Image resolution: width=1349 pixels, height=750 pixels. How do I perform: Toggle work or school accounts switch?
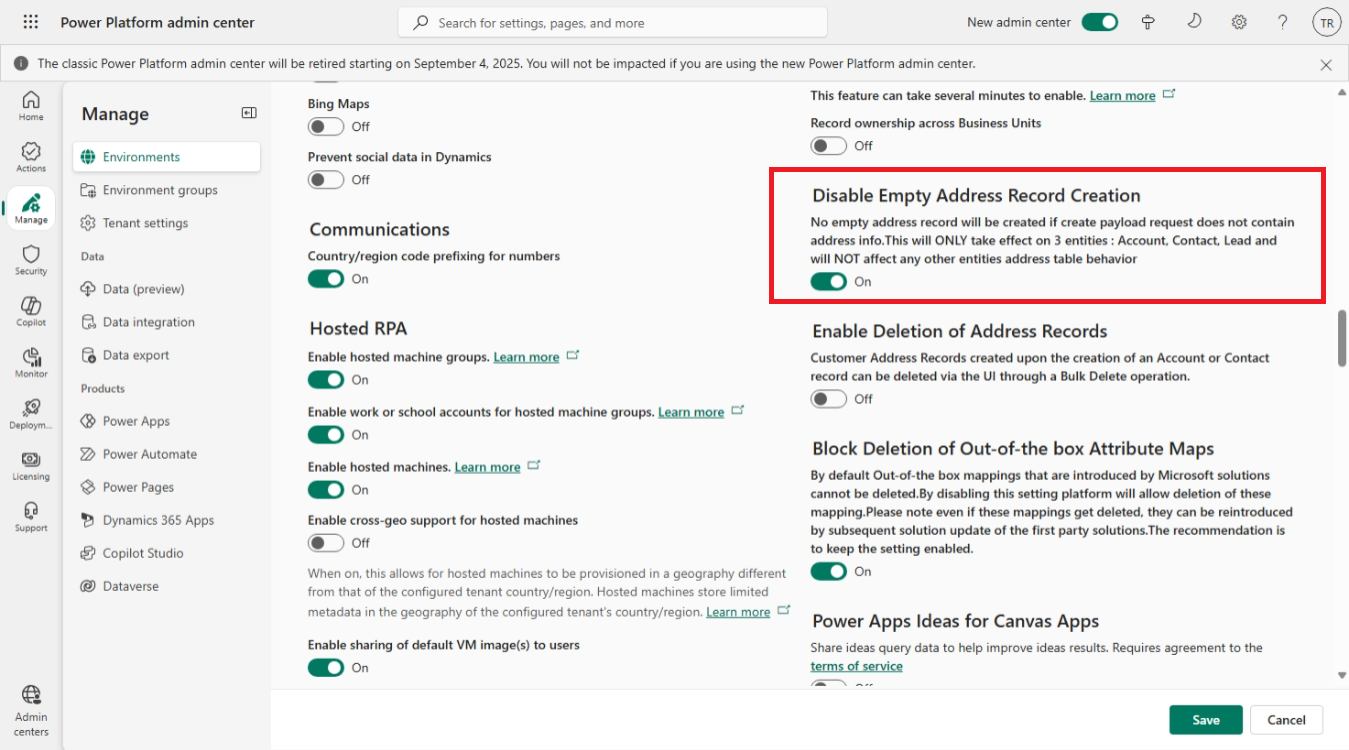click(x=326, y=435)
